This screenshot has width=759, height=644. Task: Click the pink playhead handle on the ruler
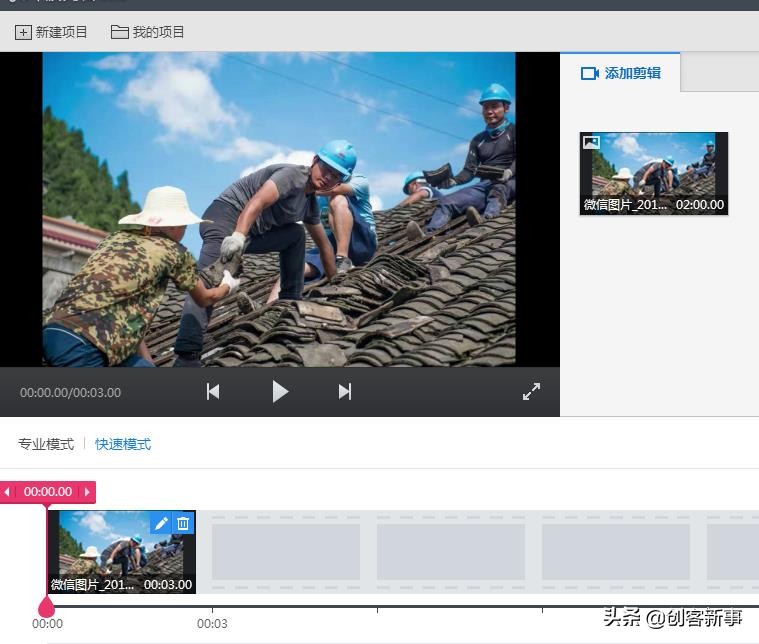point(46,607)
